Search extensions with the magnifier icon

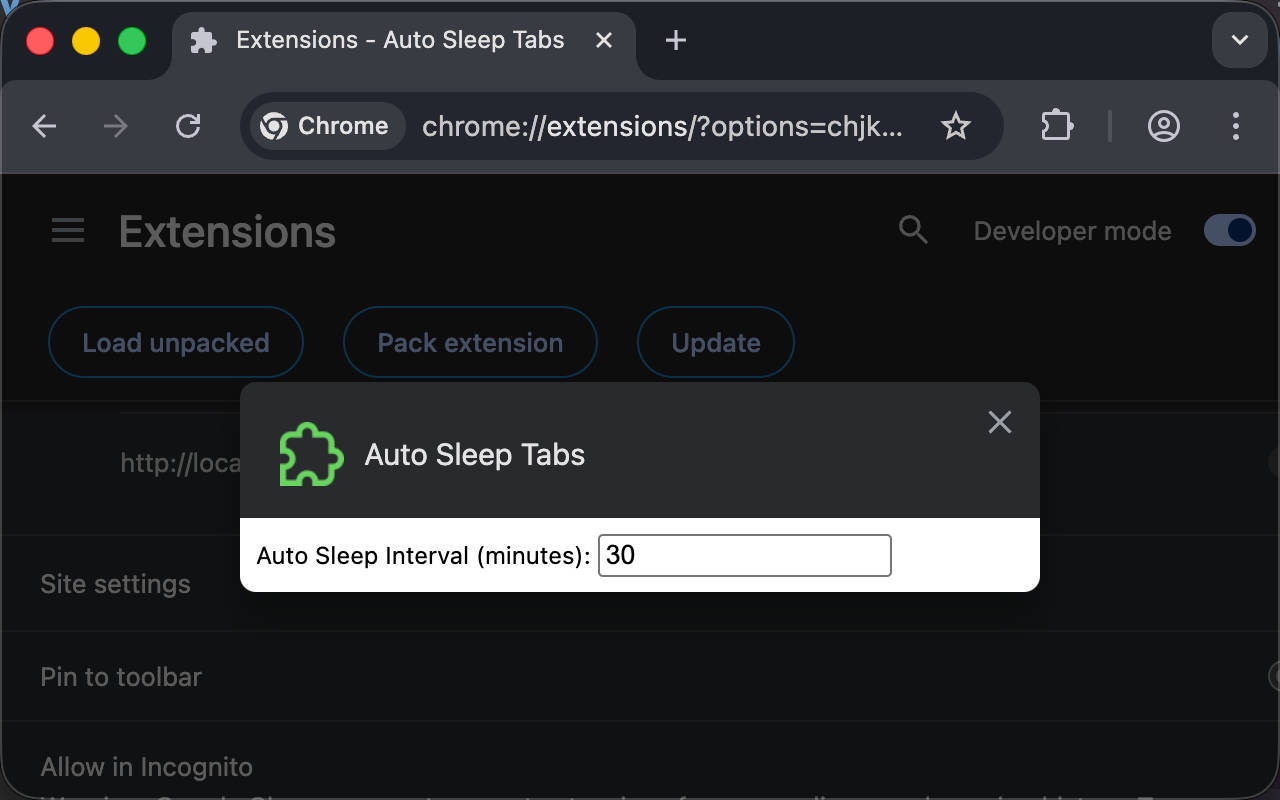pyautogui.click(x=913, y=231)
